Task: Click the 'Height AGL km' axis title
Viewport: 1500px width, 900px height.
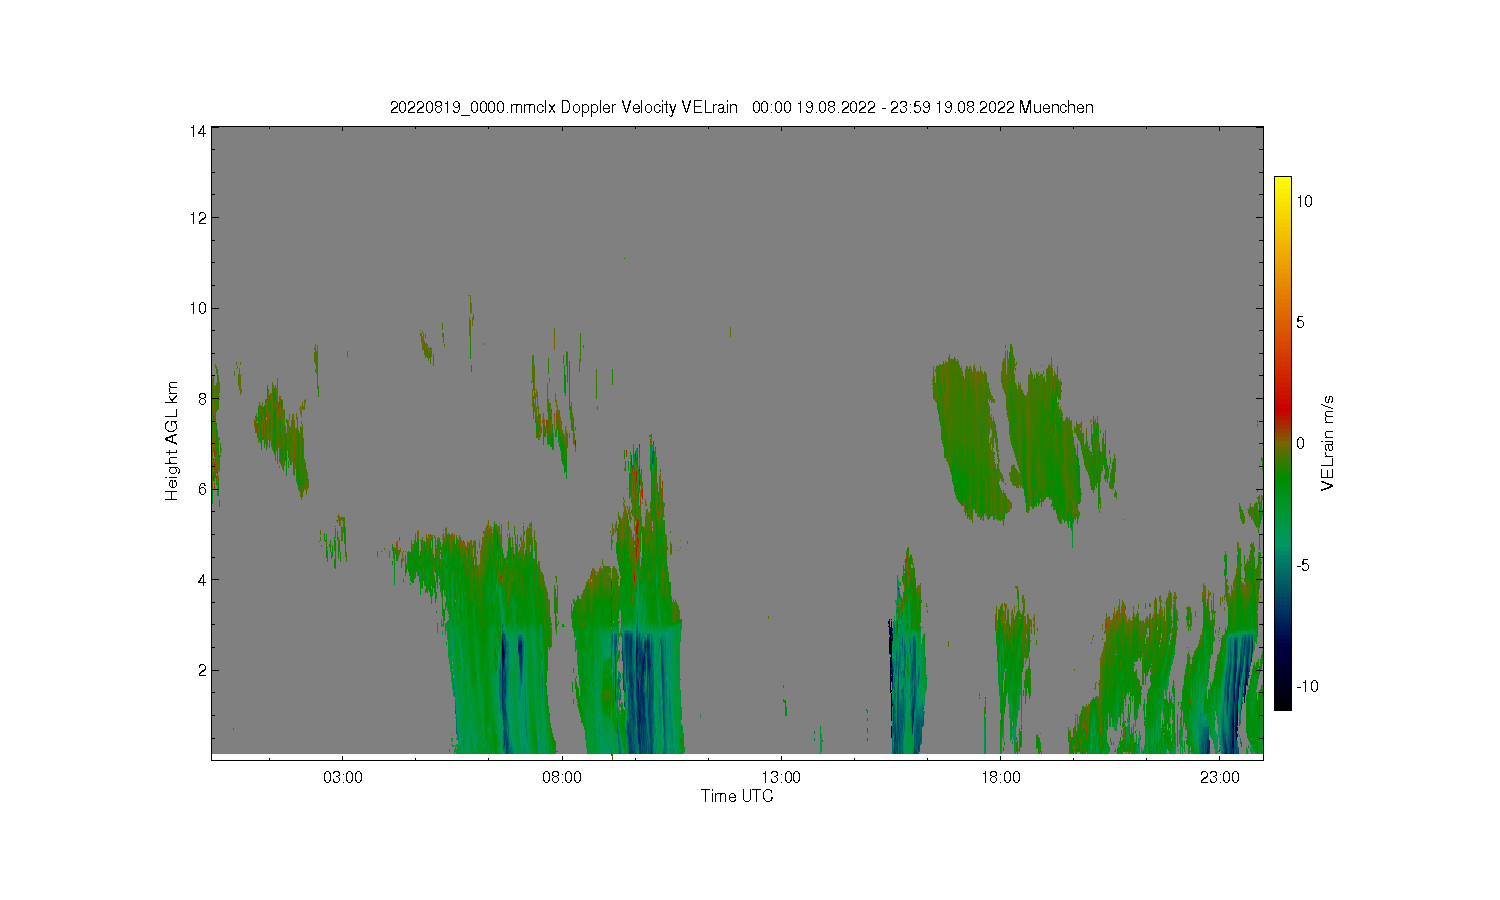Action: pyautogui.click(x=172, y=441)
